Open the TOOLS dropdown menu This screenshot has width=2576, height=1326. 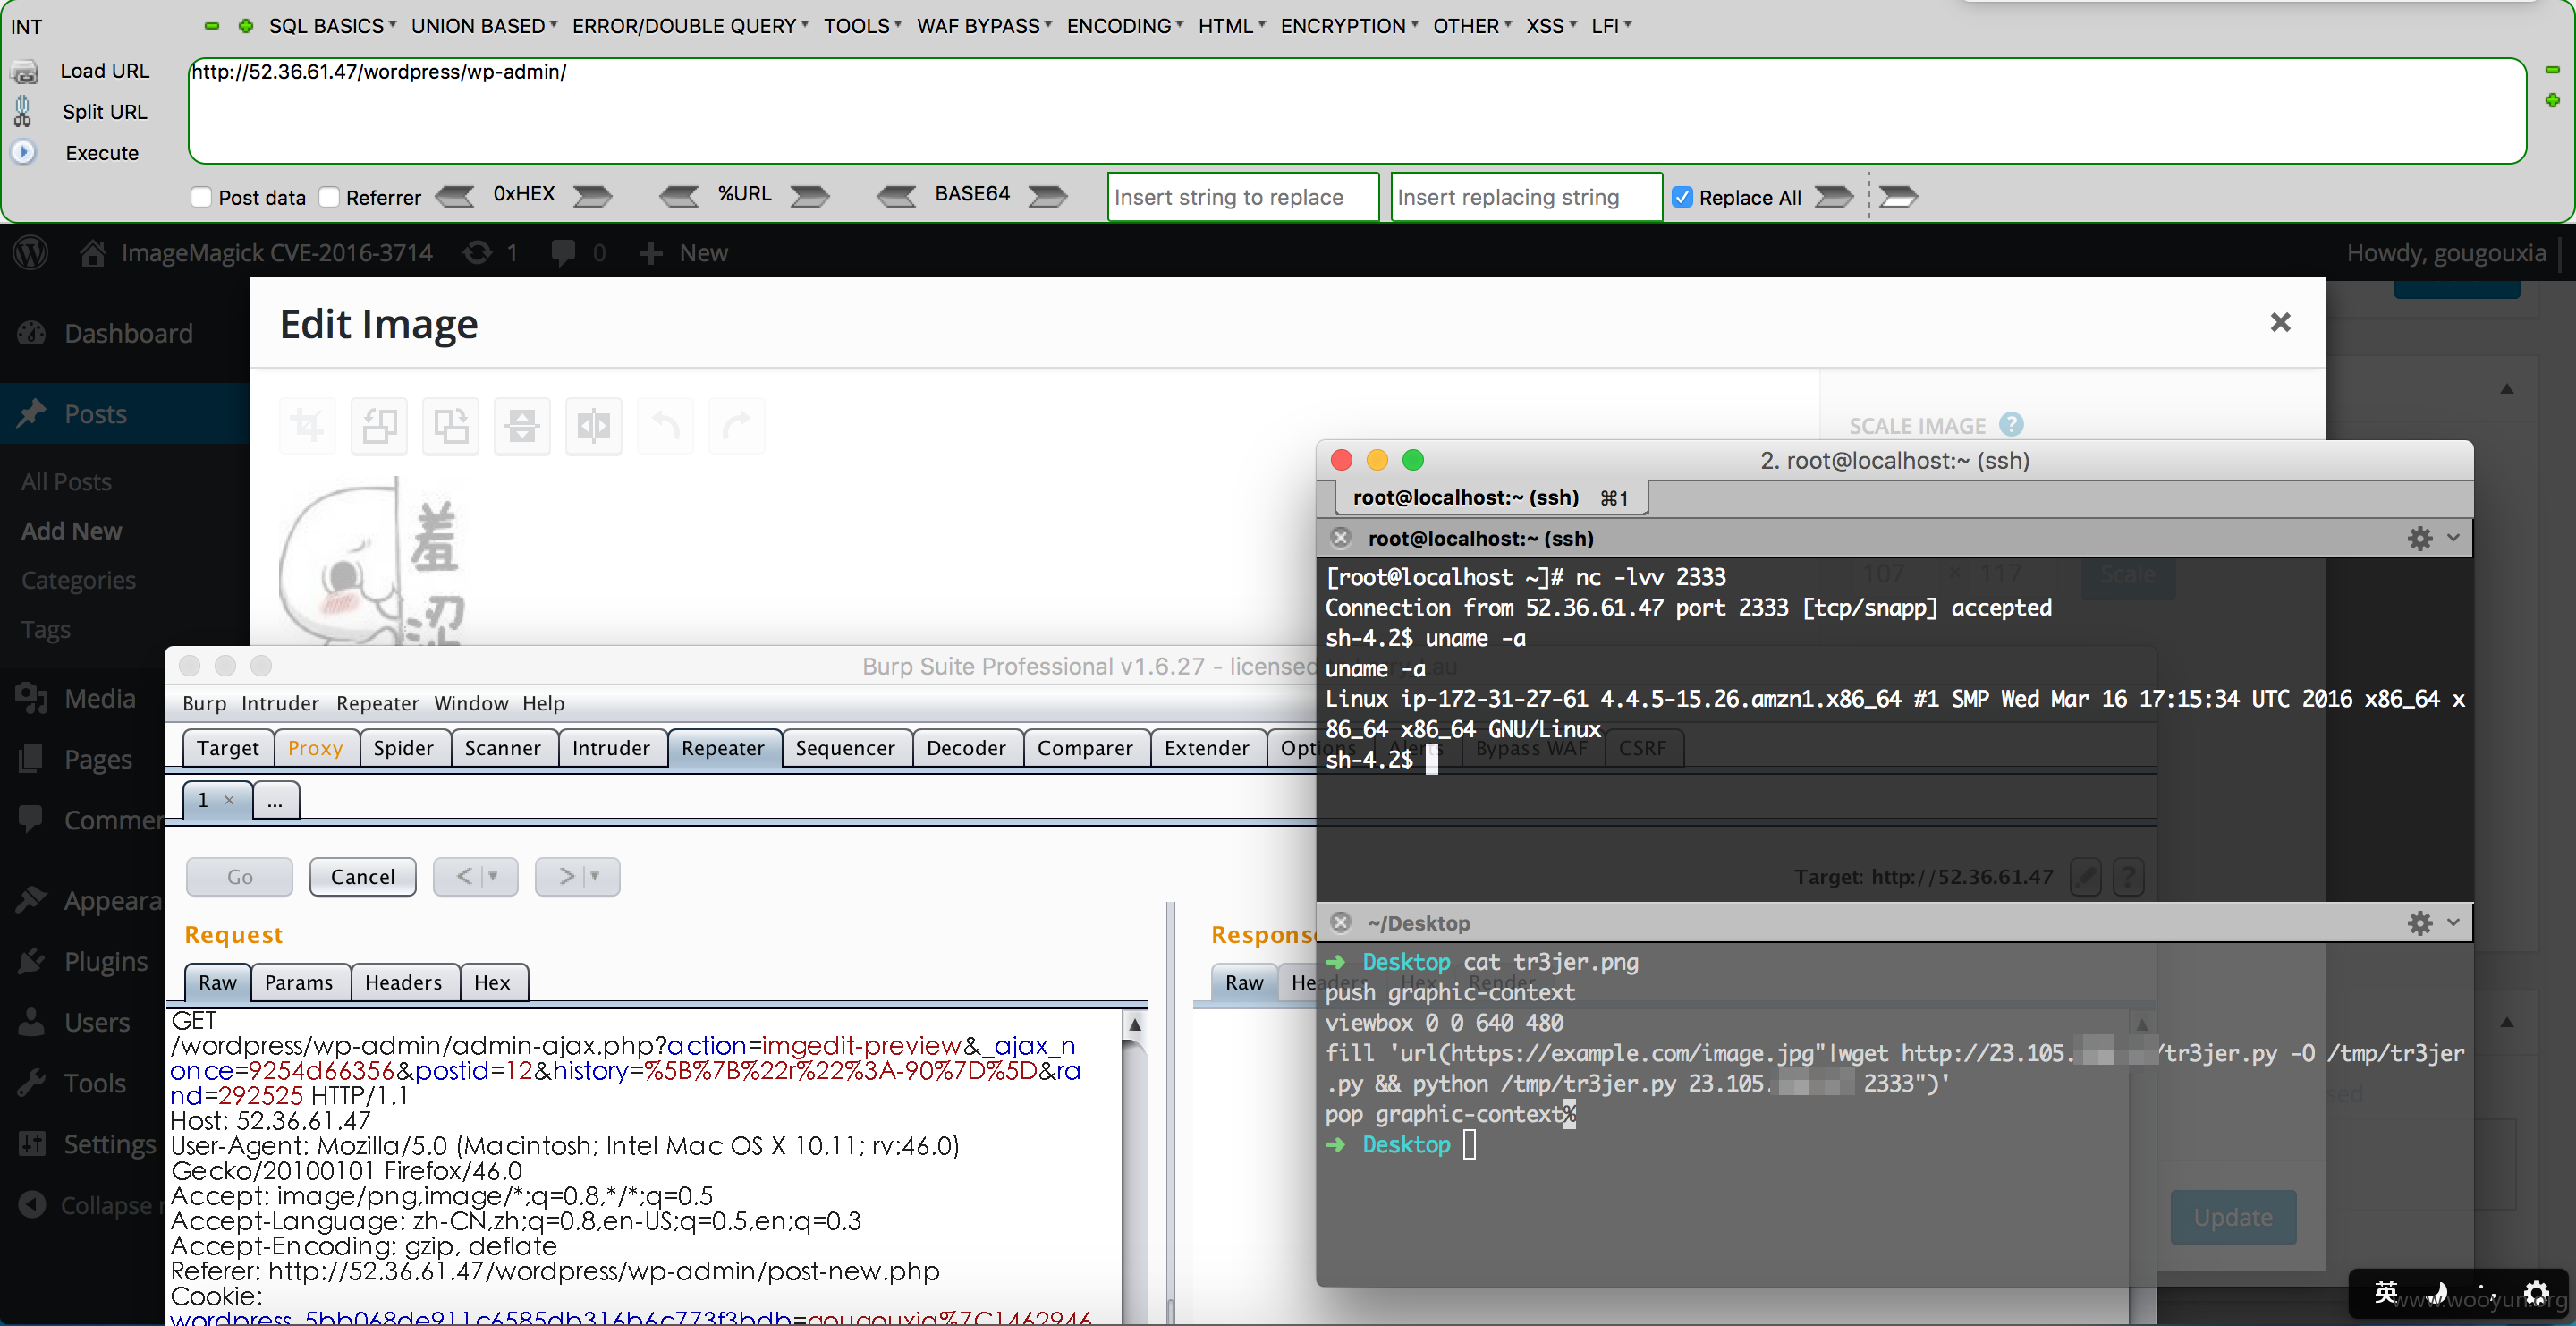click(x=862, y=26)
